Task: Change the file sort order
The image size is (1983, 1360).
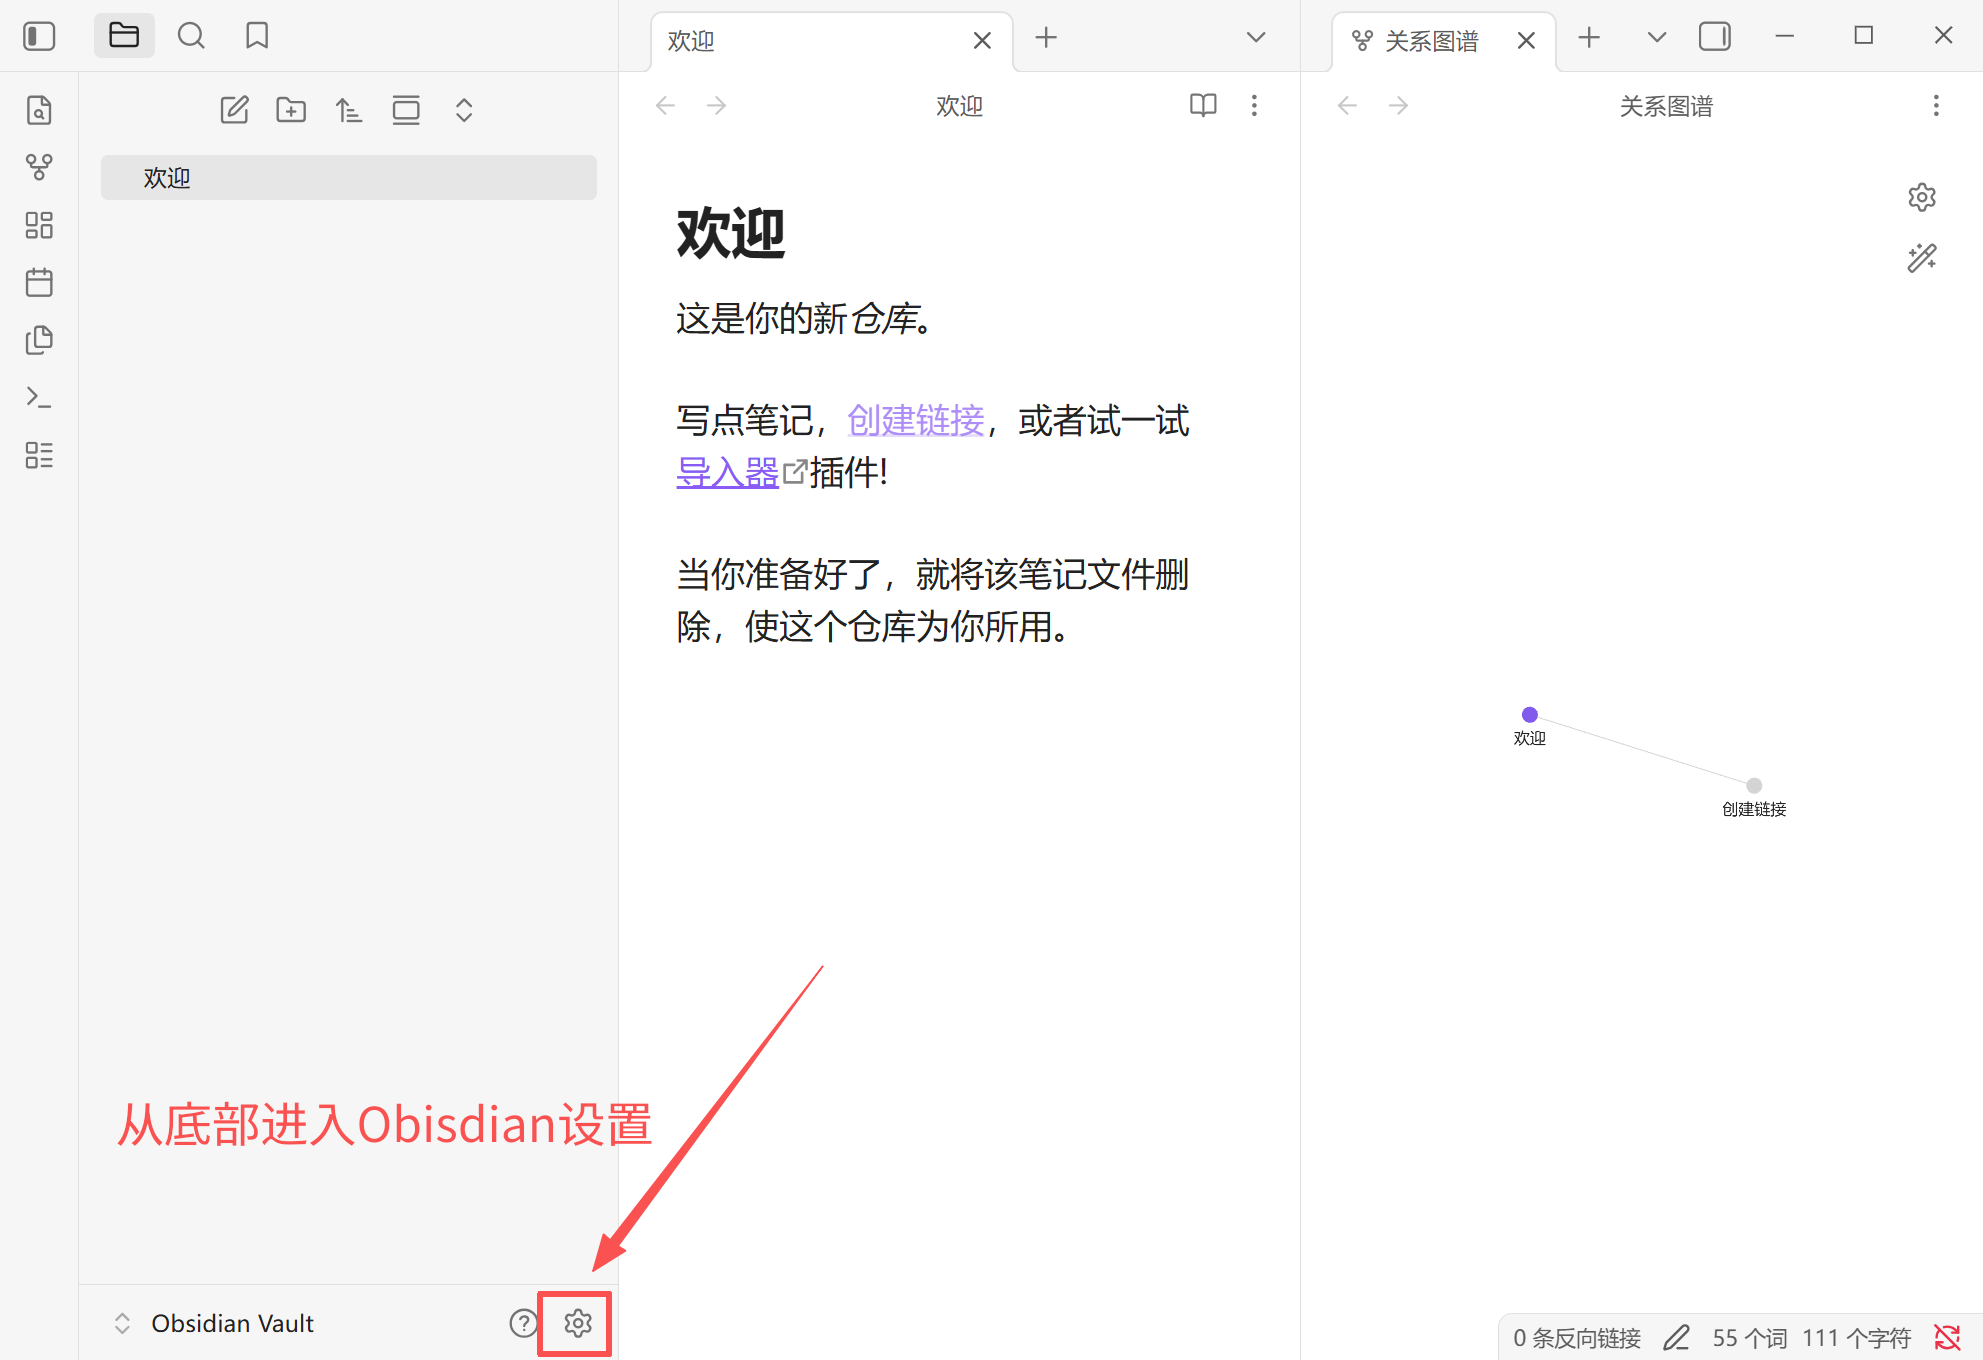Action: click(x=348, y=110)
